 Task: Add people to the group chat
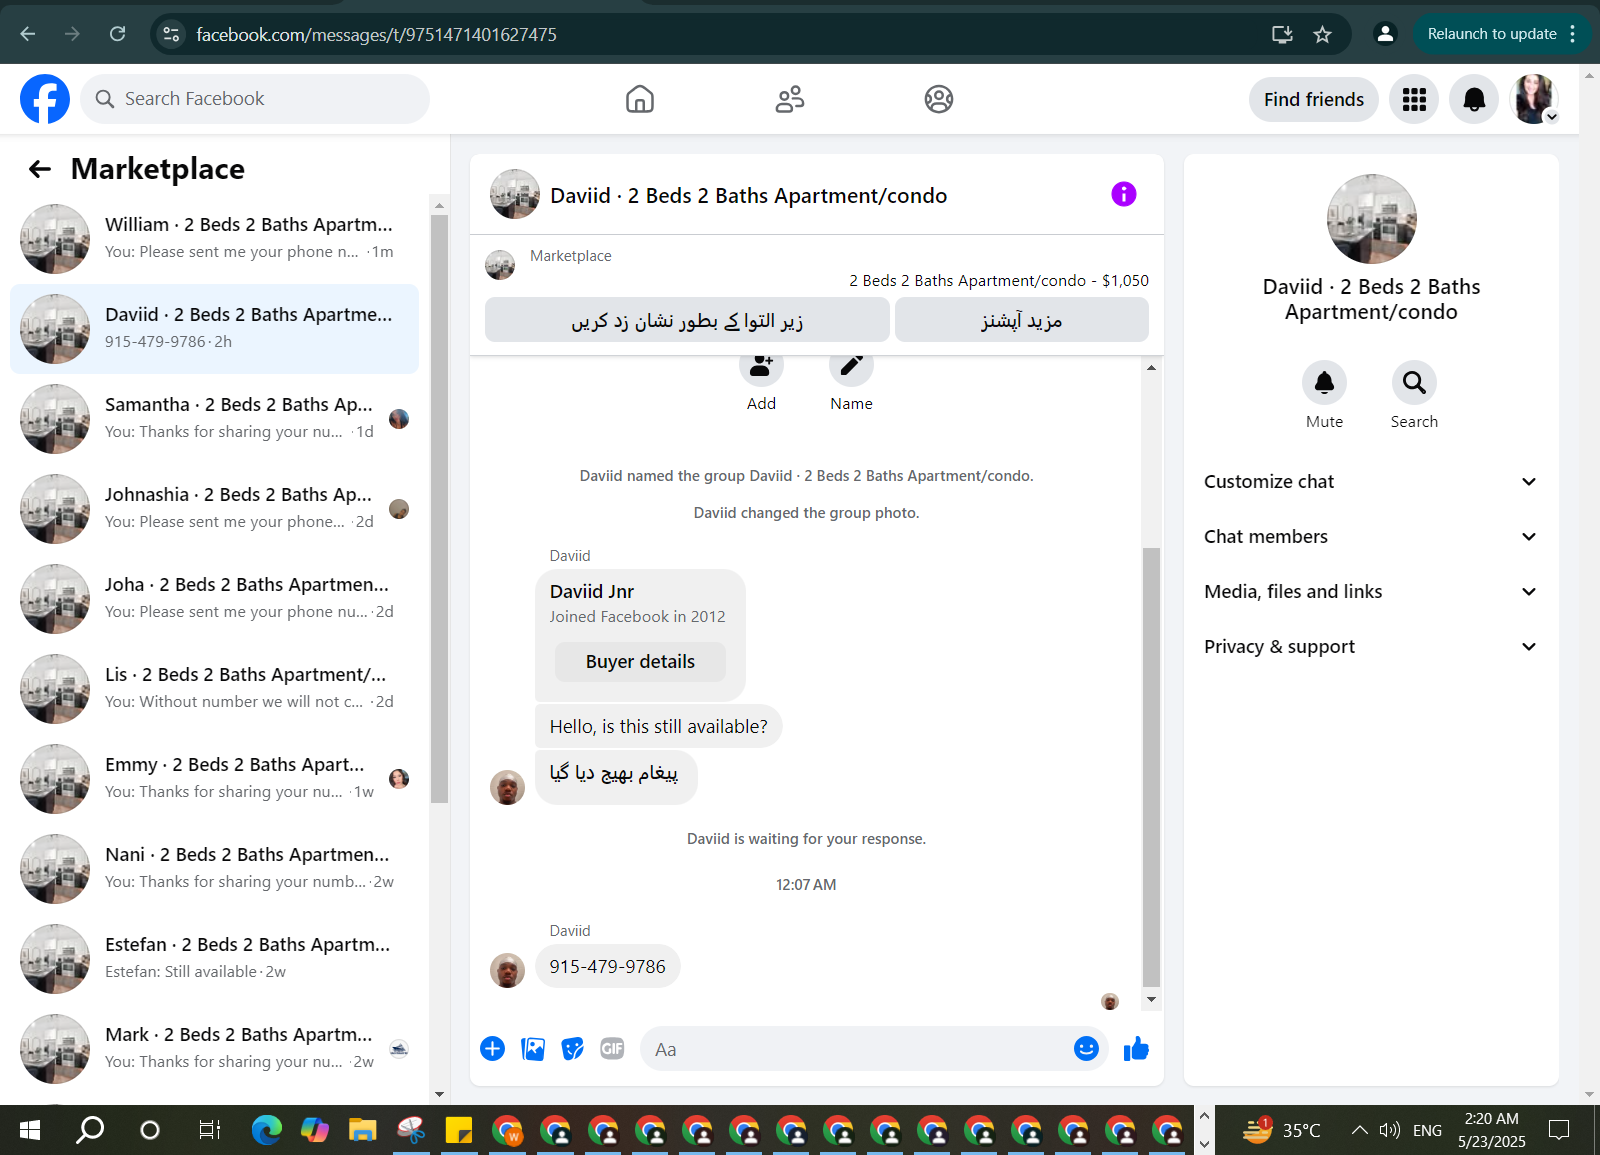pos(761,367)
